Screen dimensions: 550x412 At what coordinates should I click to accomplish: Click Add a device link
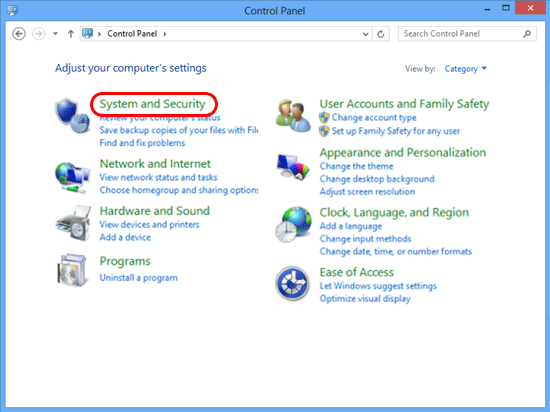(x=125, y=237)
